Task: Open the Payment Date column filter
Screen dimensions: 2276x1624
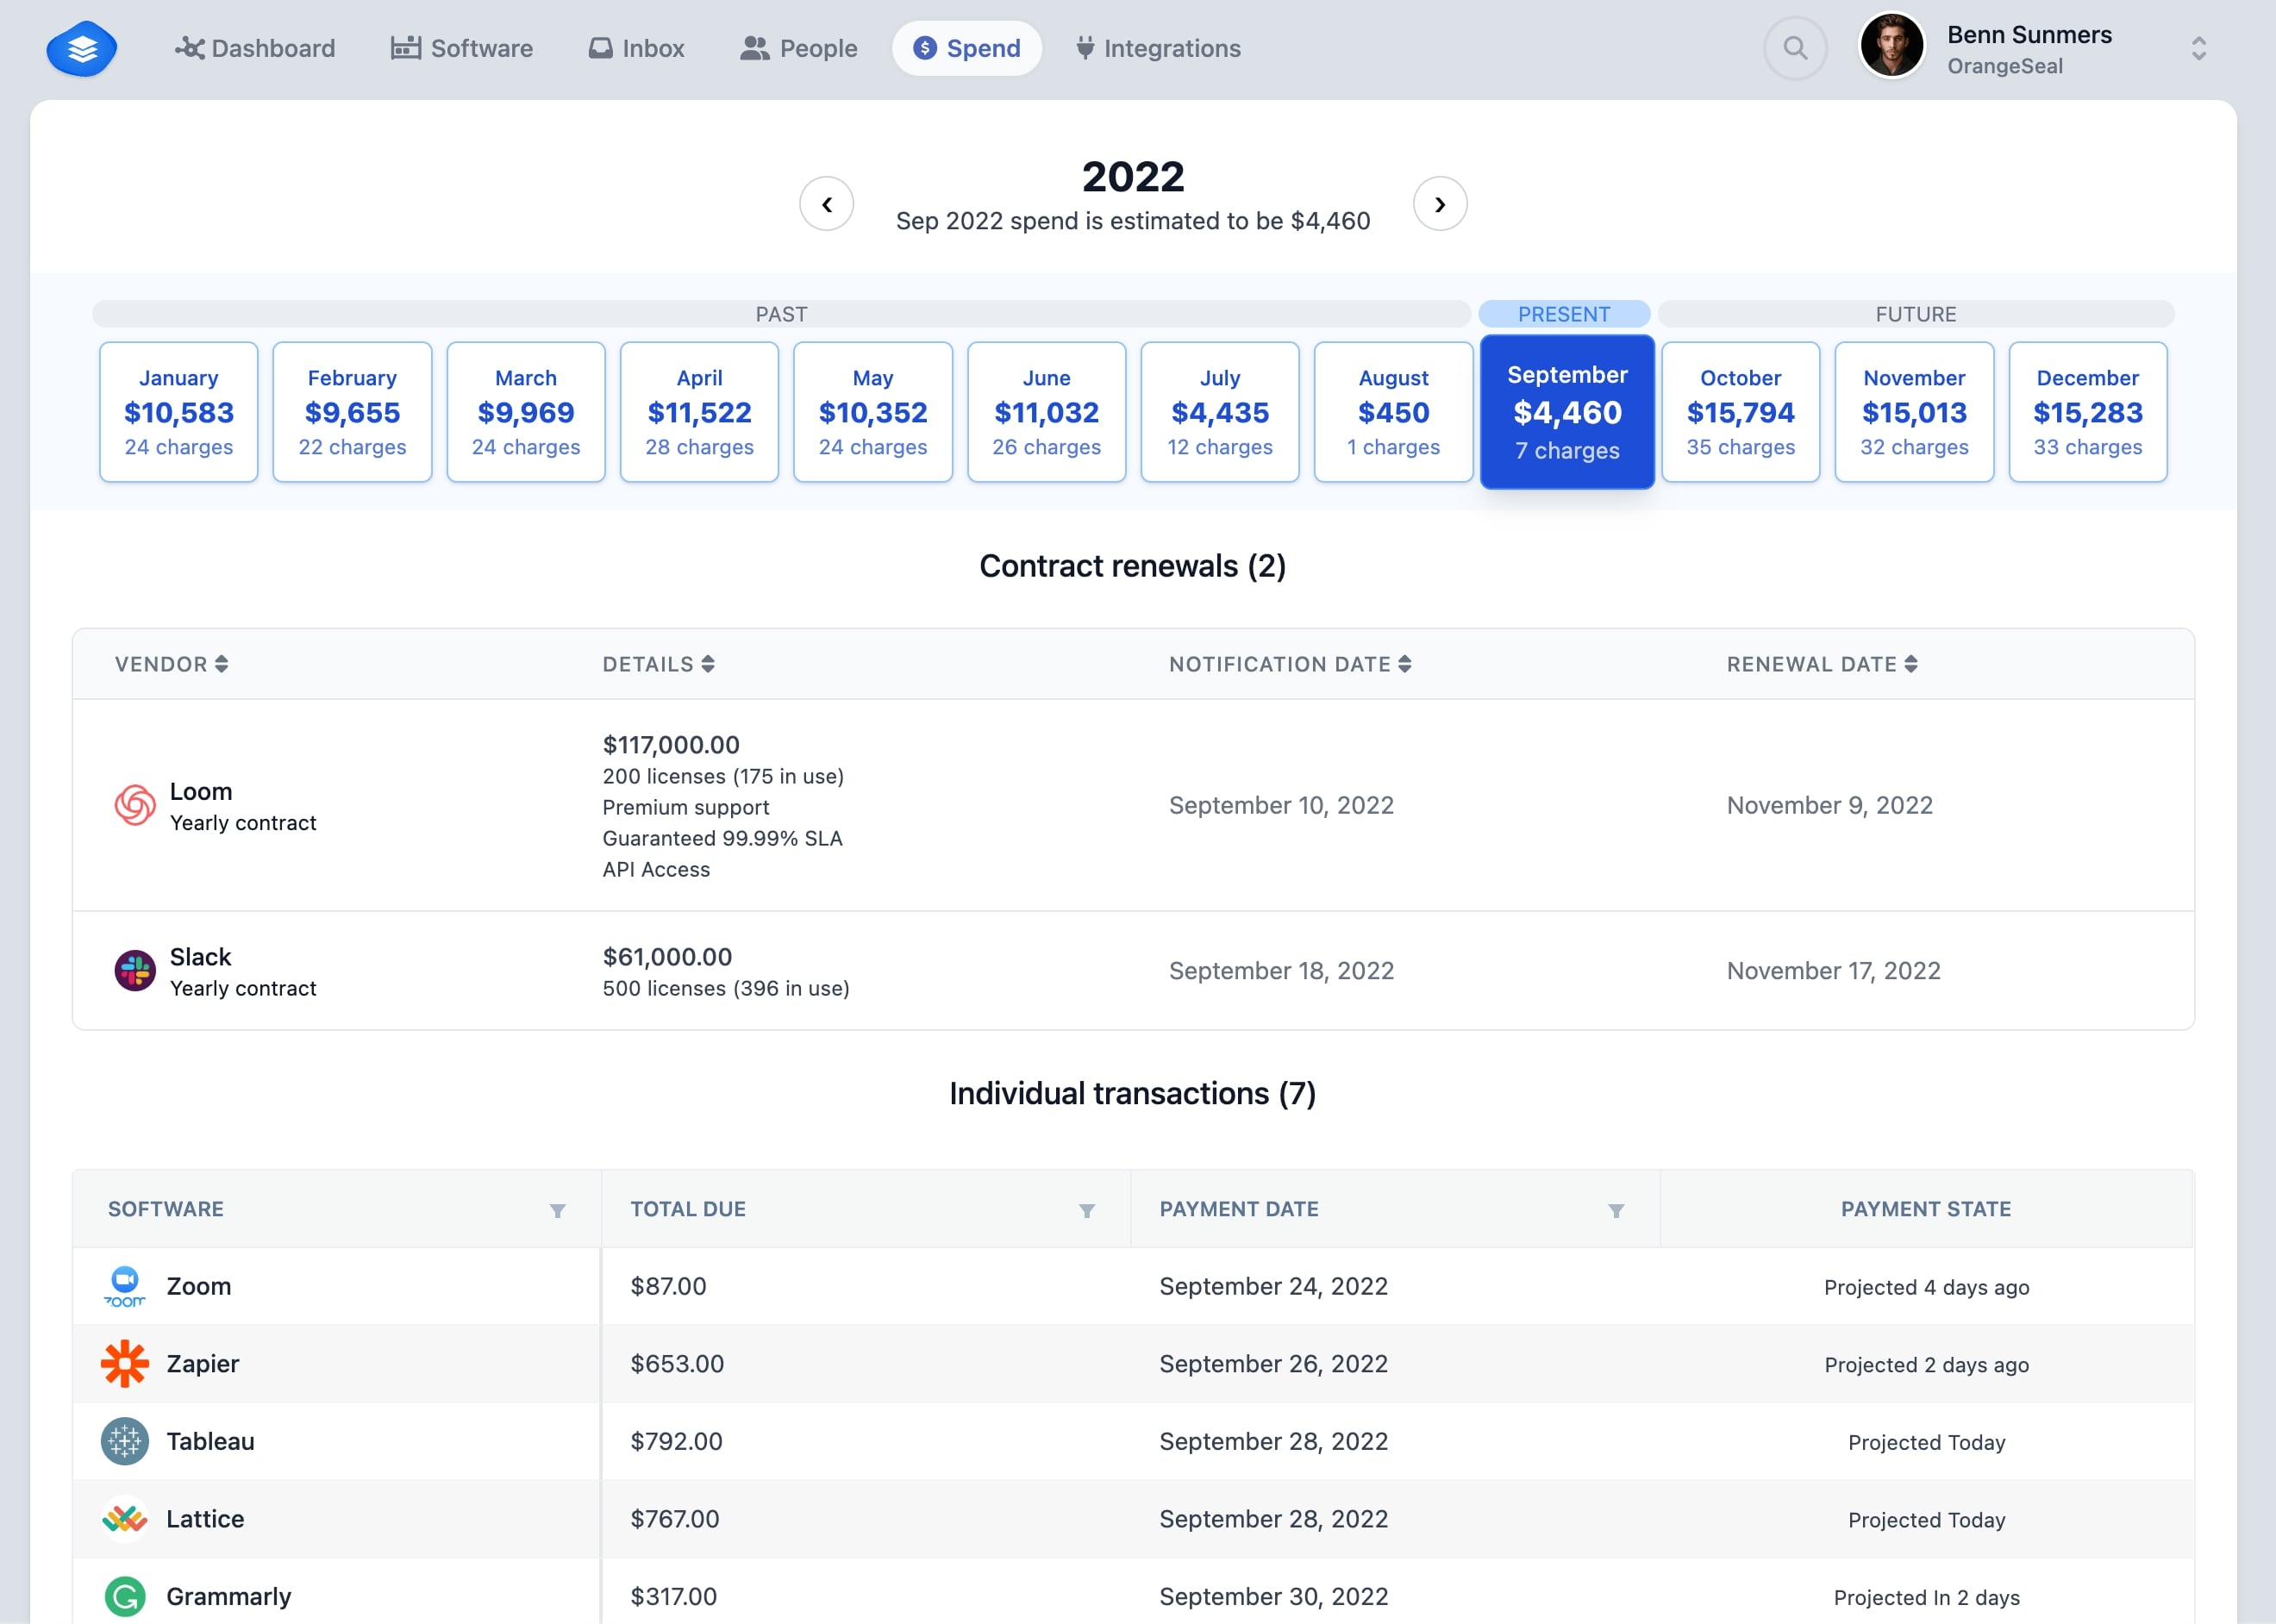Action: (1616, 1211)
